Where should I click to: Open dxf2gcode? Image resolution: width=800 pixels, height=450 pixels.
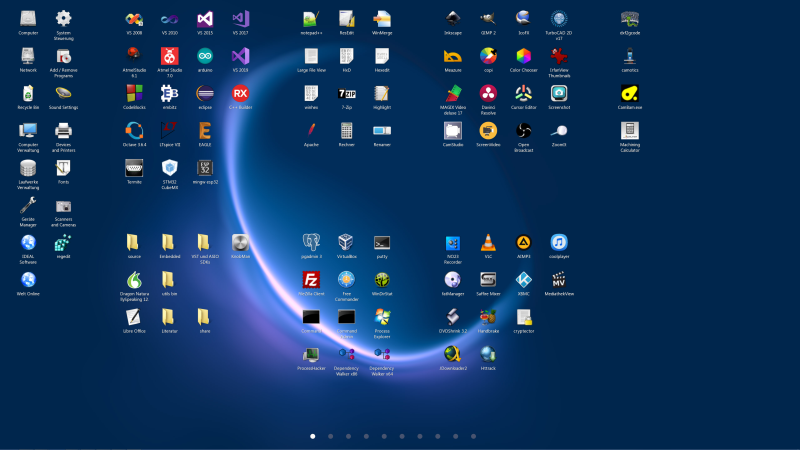click(630, 19)
